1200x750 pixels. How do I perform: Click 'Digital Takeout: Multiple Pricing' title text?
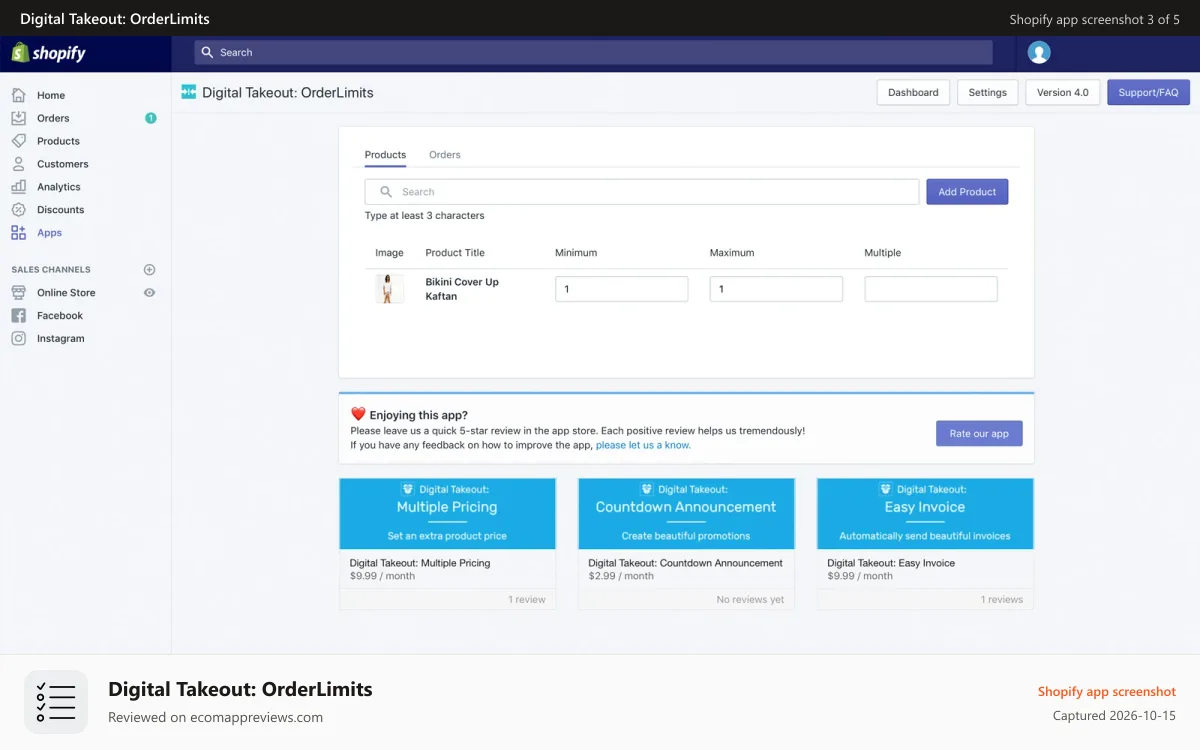(x=420, y=563)
